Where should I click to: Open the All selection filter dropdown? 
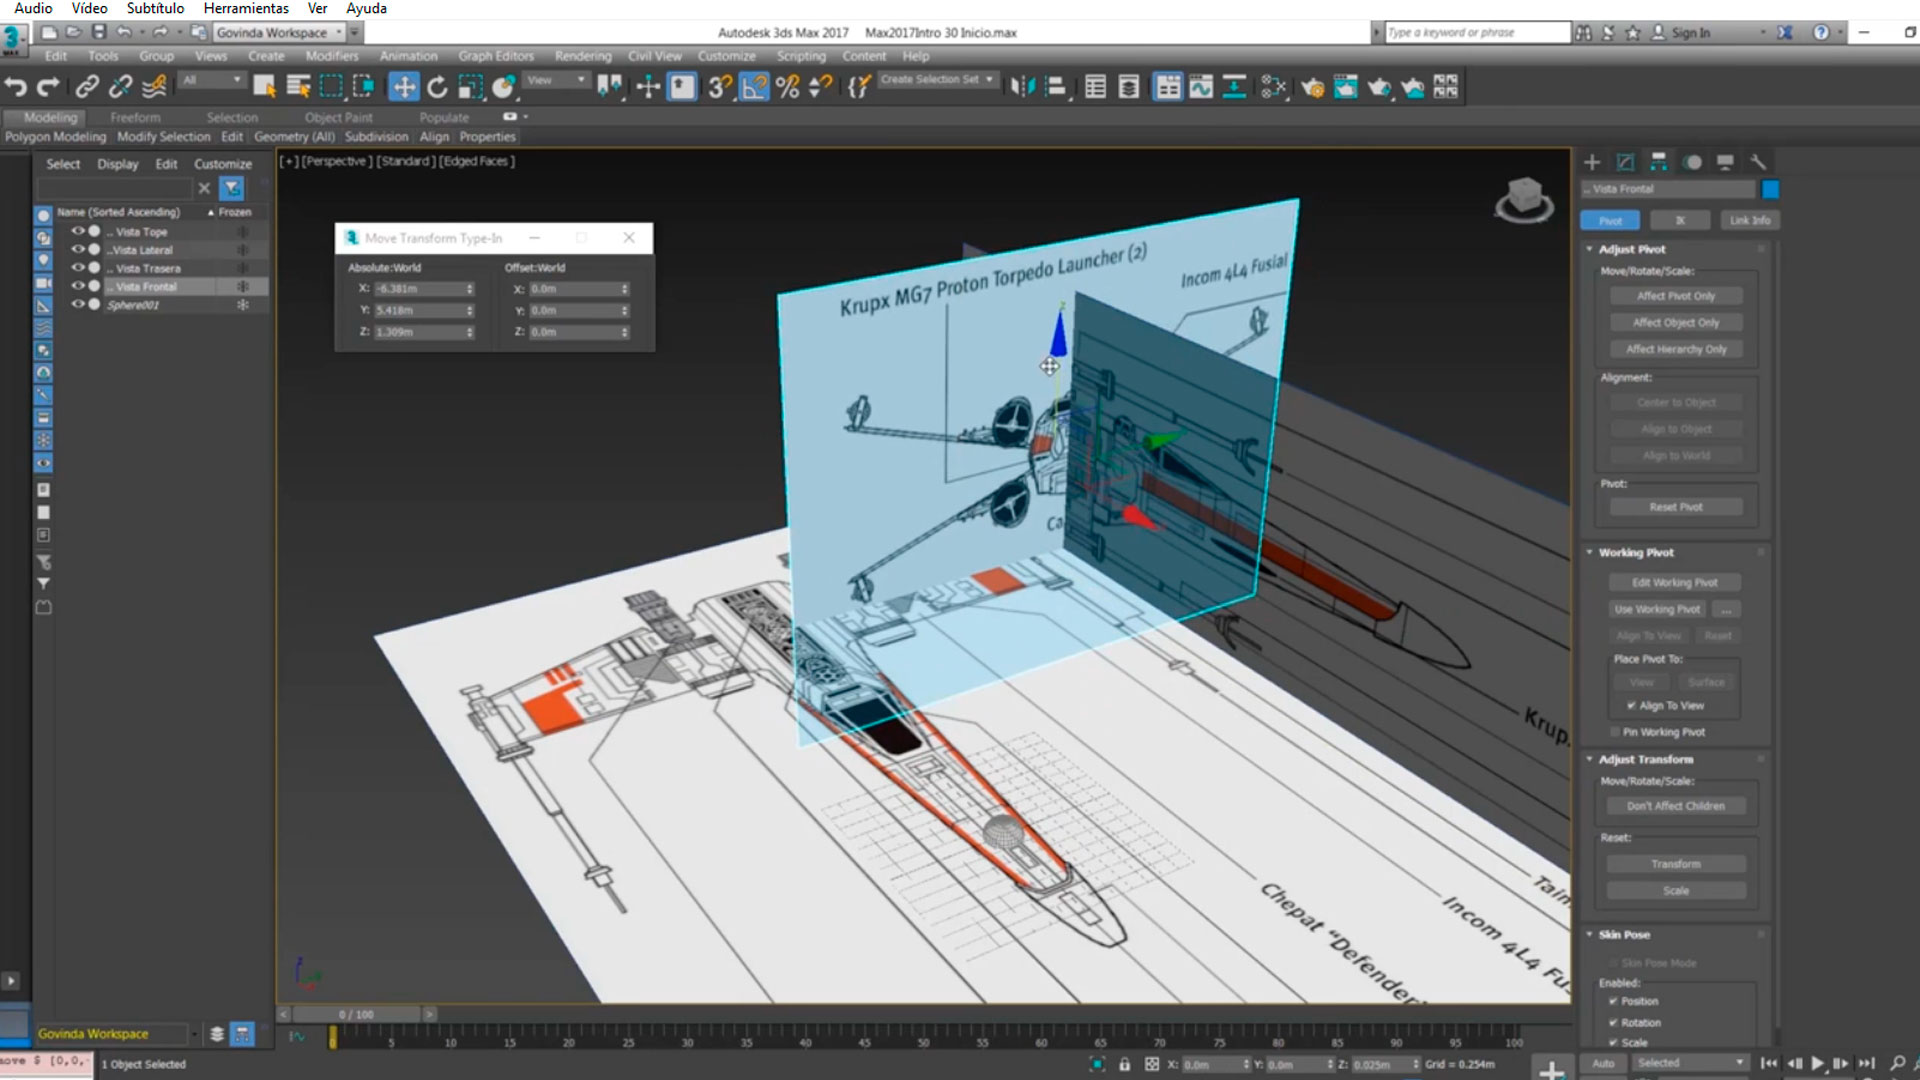tap(212, 80)
